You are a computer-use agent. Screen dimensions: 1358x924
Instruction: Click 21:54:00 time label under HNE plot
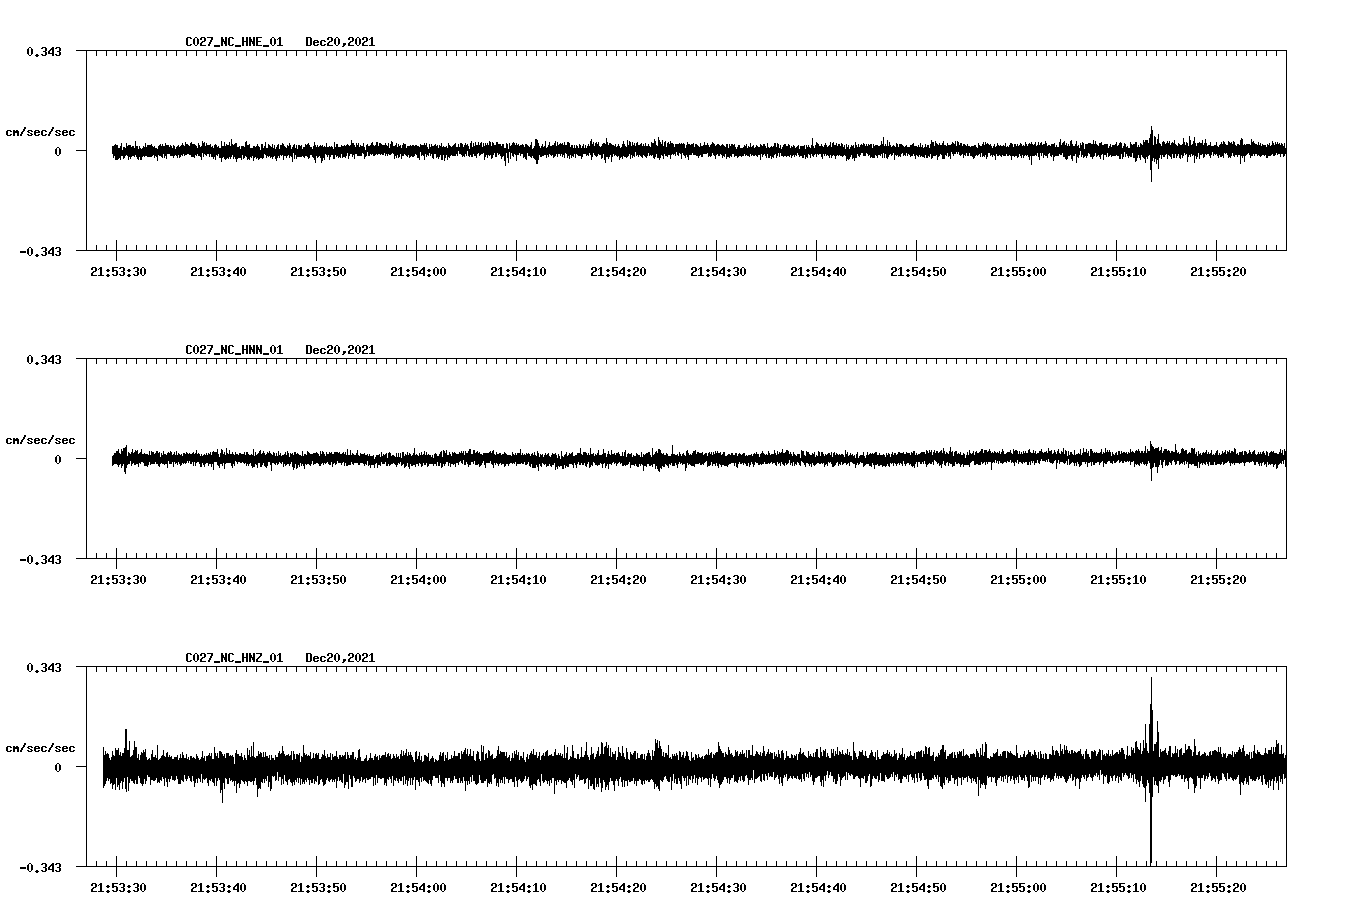[x=418, y=271]
